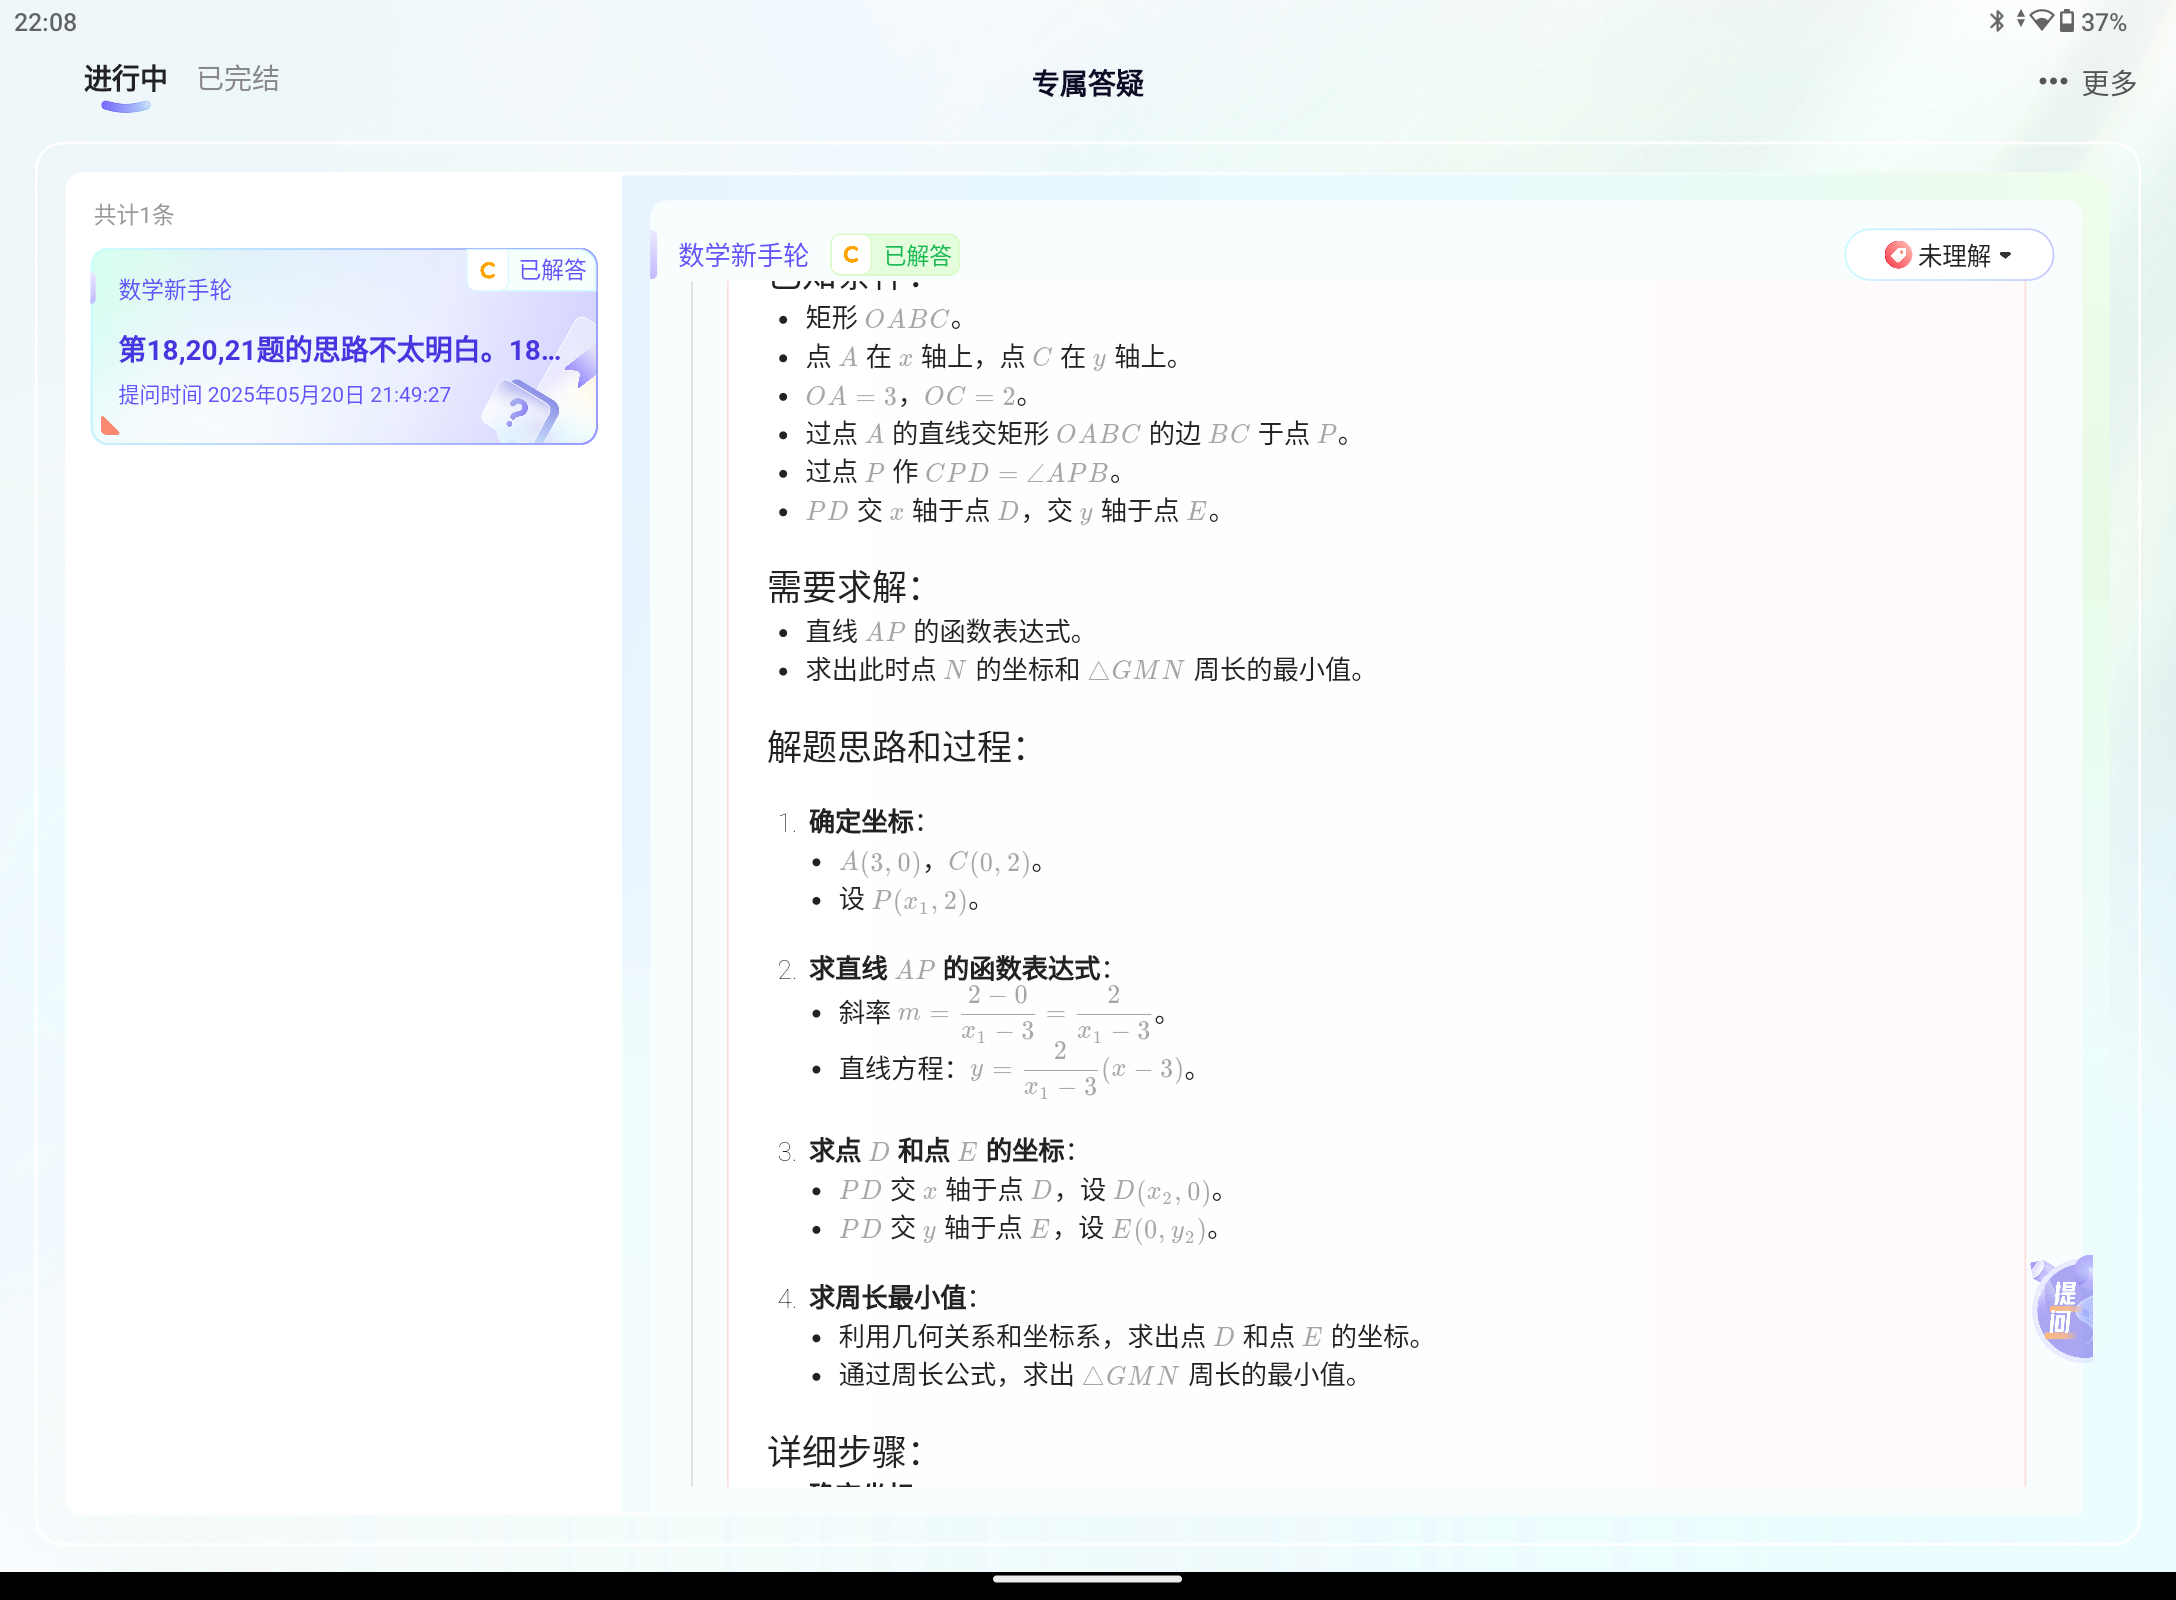Tap the bottom navigation handle bar
2176x1600 pixels.
(1088, 1580)
